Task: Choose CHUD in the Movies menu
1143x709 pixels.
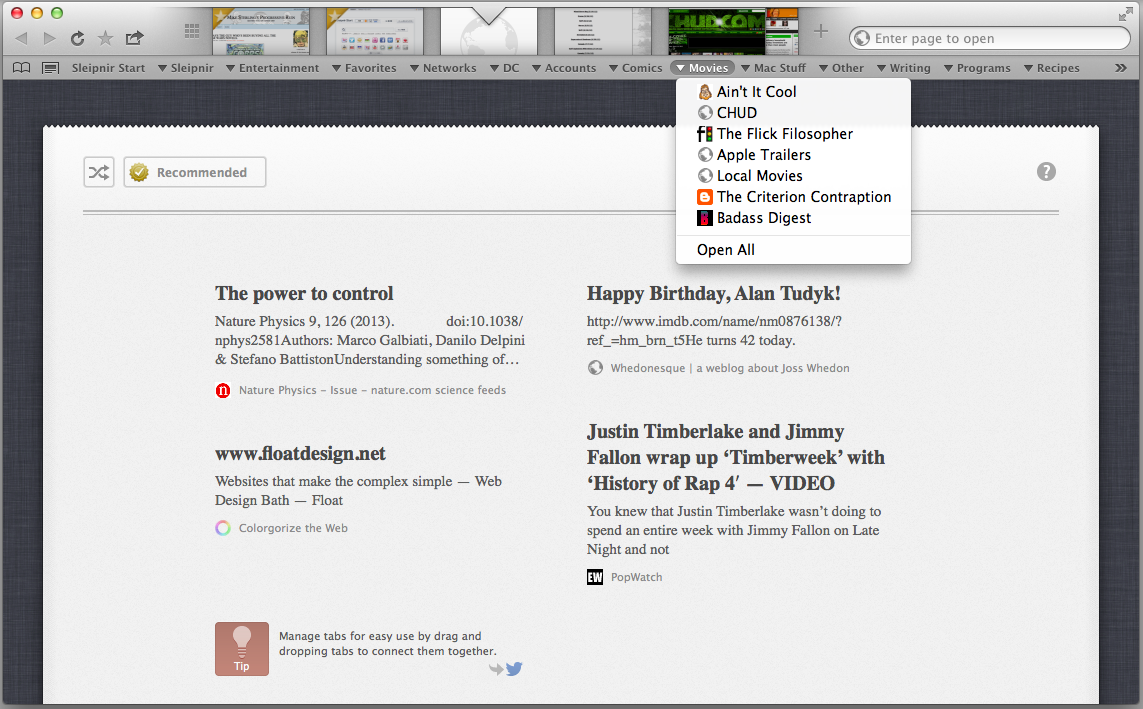Action: [x=793, y=113]
